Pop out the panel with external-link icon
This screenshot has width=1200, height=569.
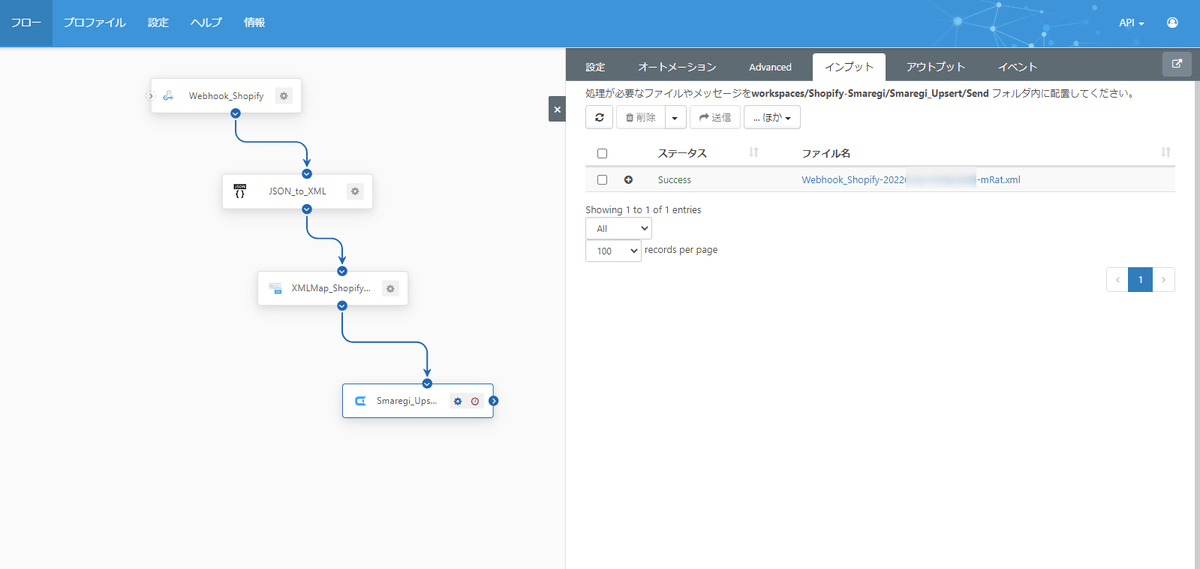pyautogui.click(x=1176, y=66)
